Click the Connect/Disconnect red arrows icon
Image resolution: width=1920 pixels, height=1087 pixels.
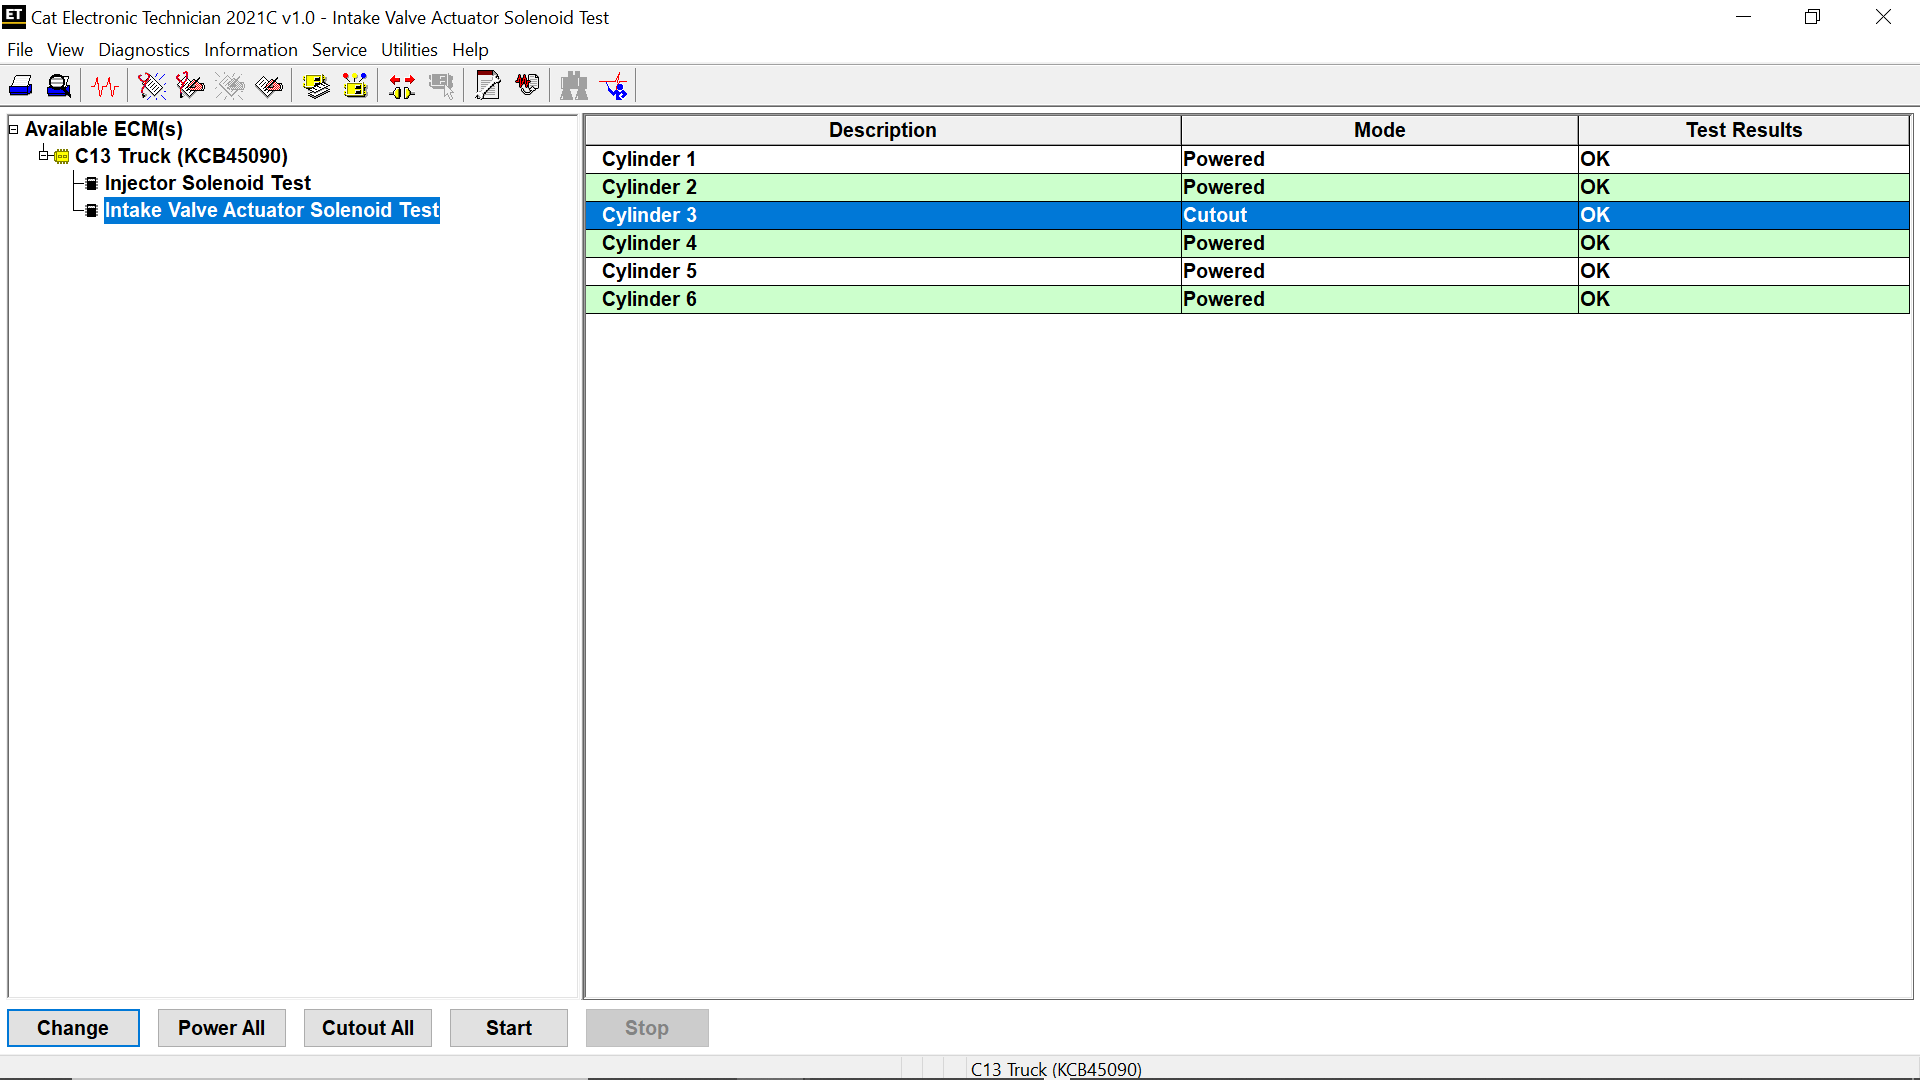point(402,86)
